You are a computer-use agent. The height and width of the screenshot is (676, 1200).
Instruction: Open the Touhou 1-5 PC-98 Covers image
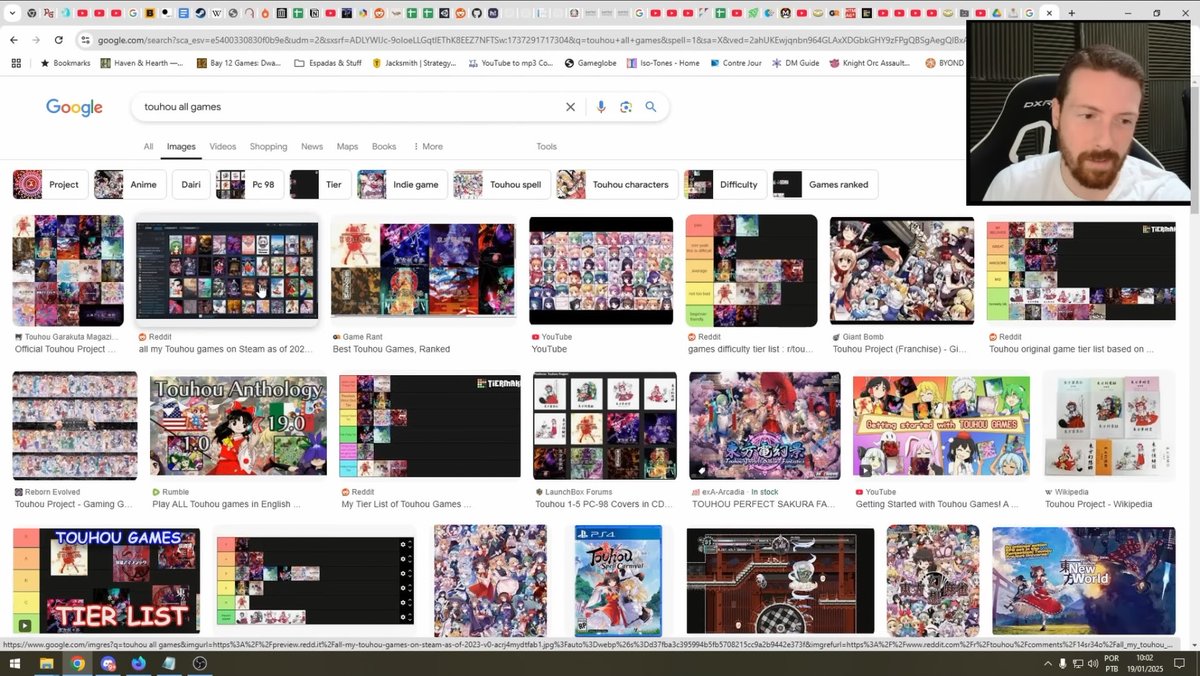(x=605, y=427)
